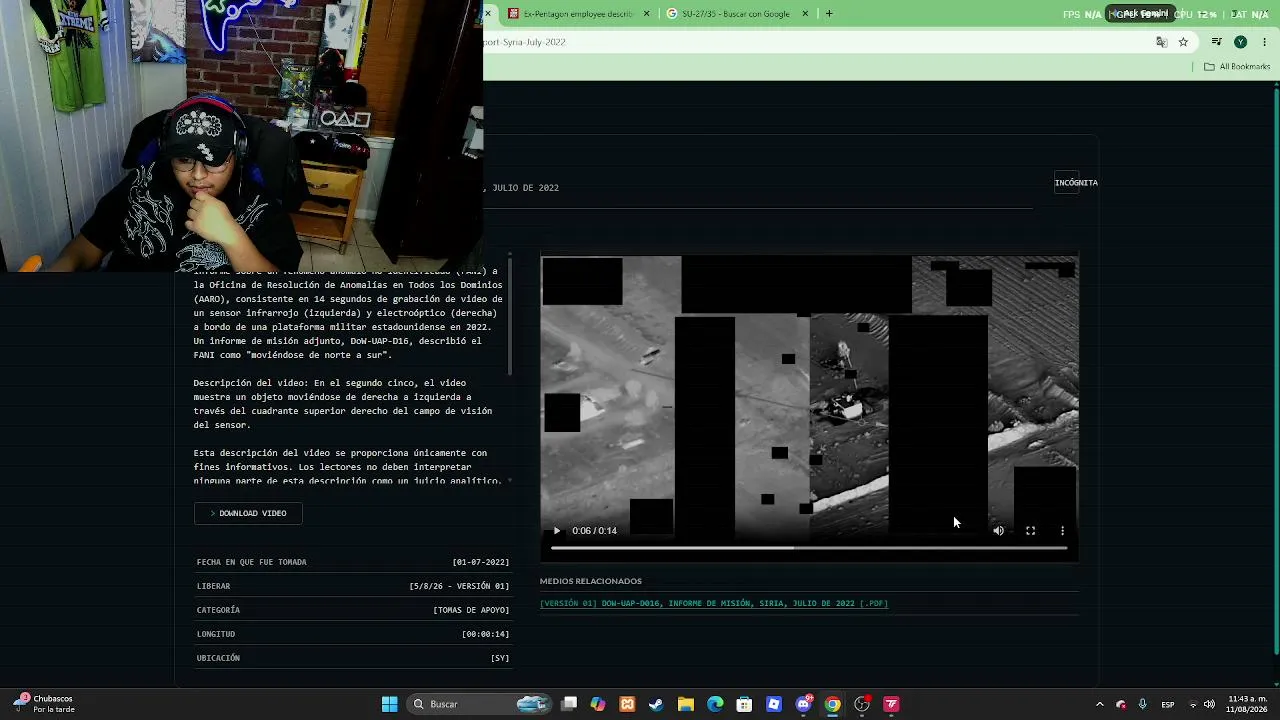
Task: Open the Chubascos weather widget
Action: (45, 704)
